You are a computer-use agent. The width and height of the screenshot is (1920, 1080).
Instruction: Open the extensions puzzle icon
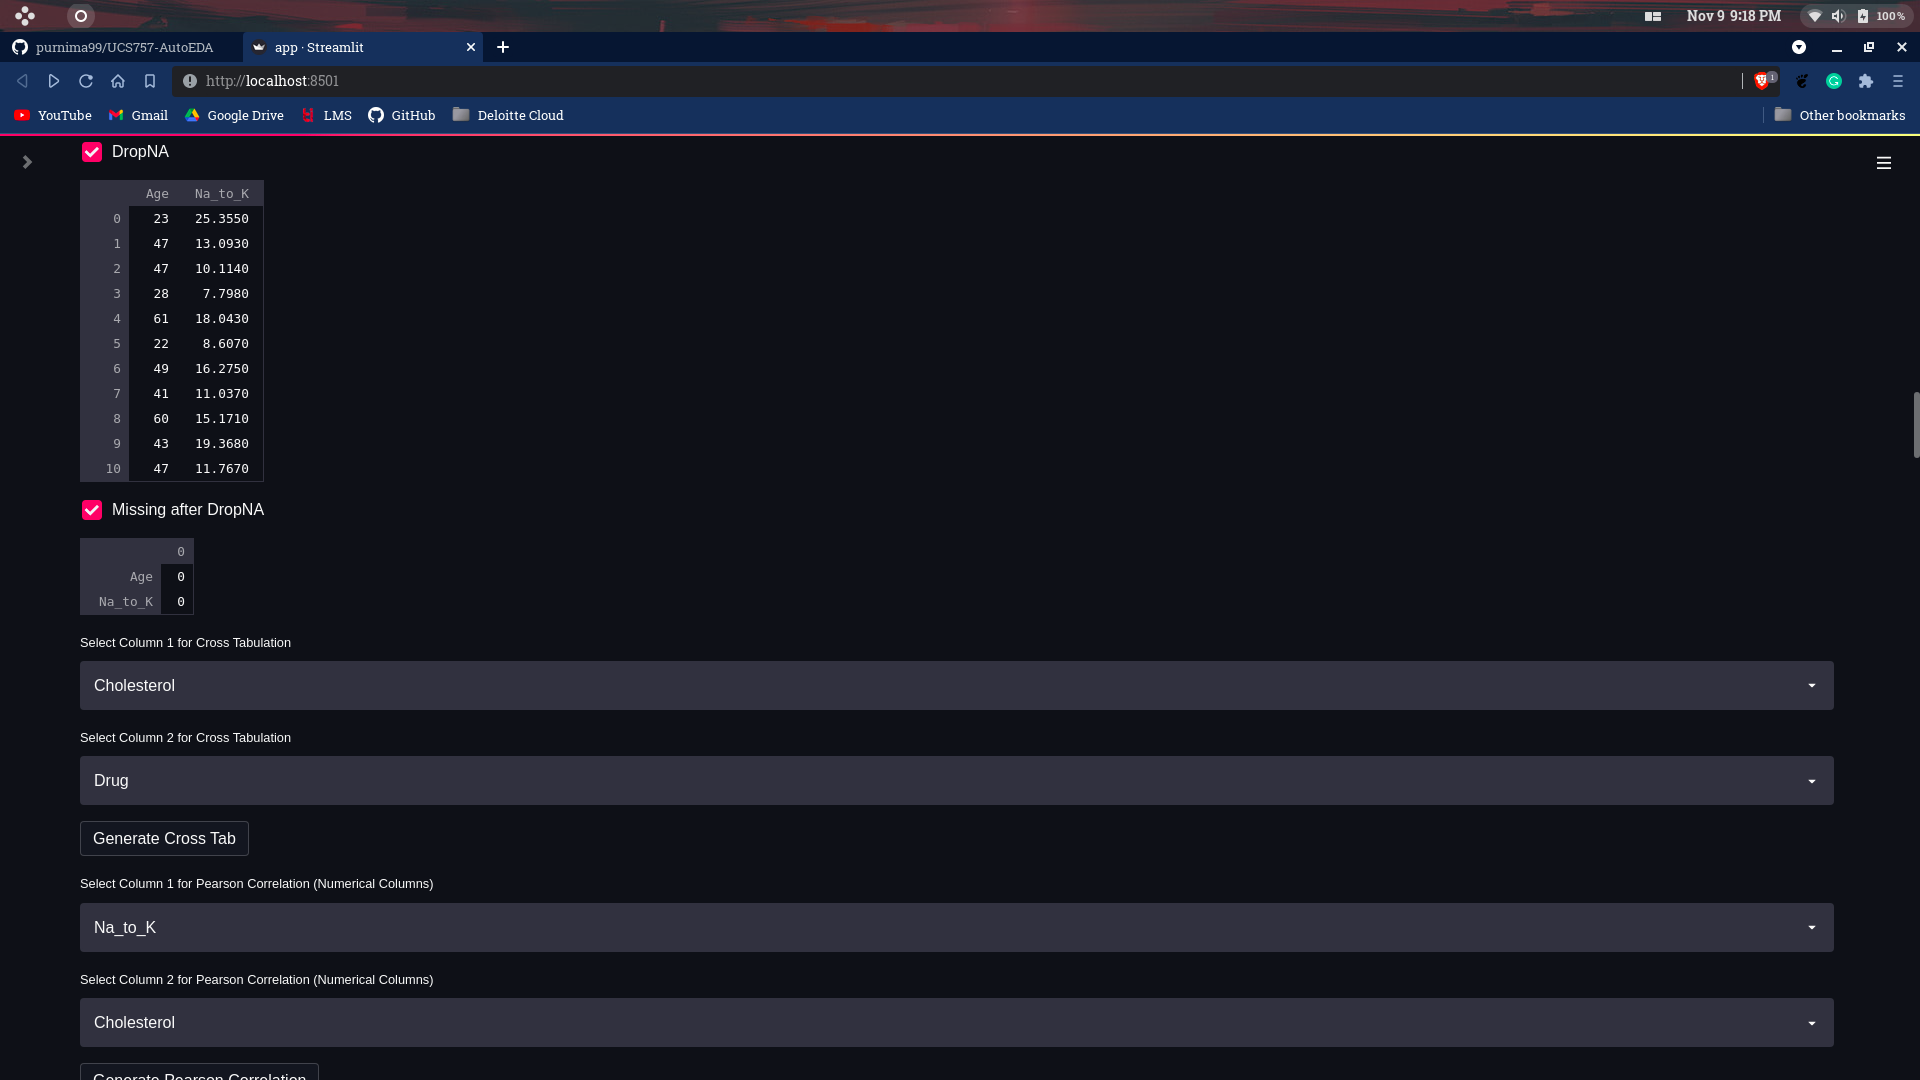pos(1866,81)
